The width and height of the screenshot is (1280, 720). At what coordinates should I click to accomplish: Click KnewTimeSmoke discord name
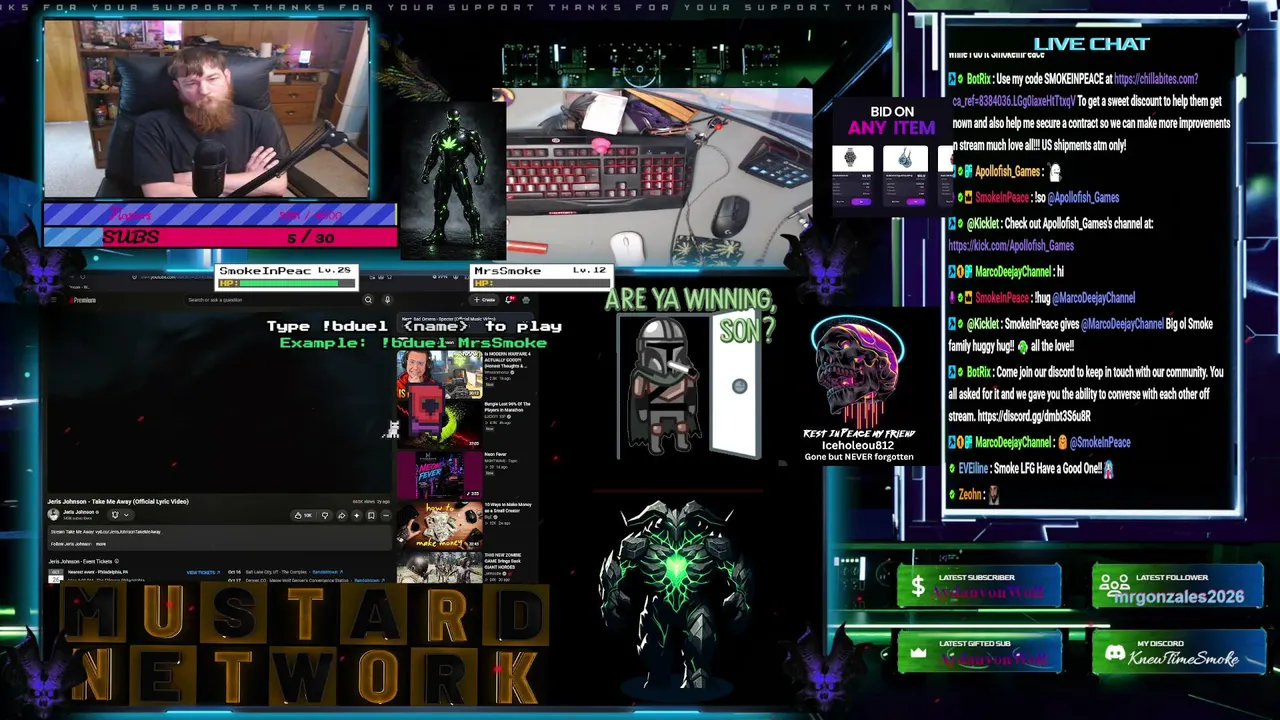click(1184, 659)
